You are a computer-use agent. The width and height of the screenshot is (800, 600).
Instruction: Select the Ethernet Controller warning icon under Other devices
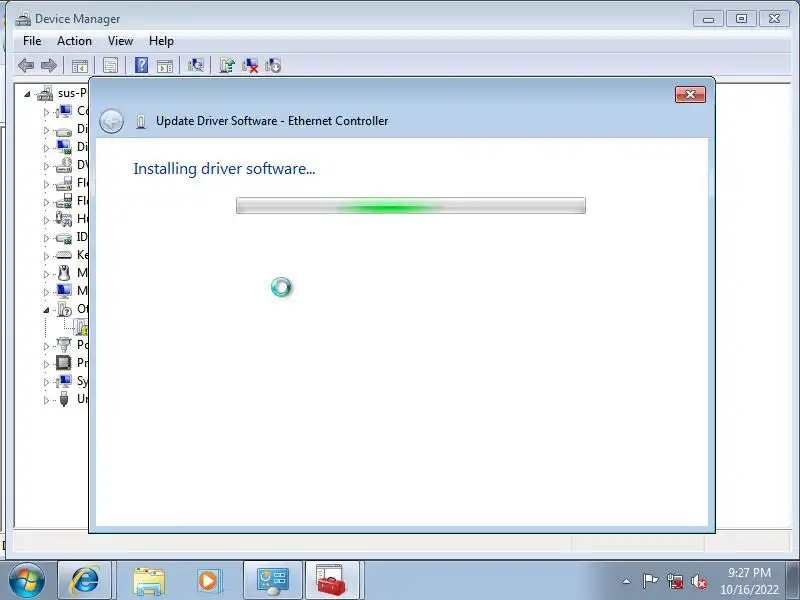pos(81,327)
